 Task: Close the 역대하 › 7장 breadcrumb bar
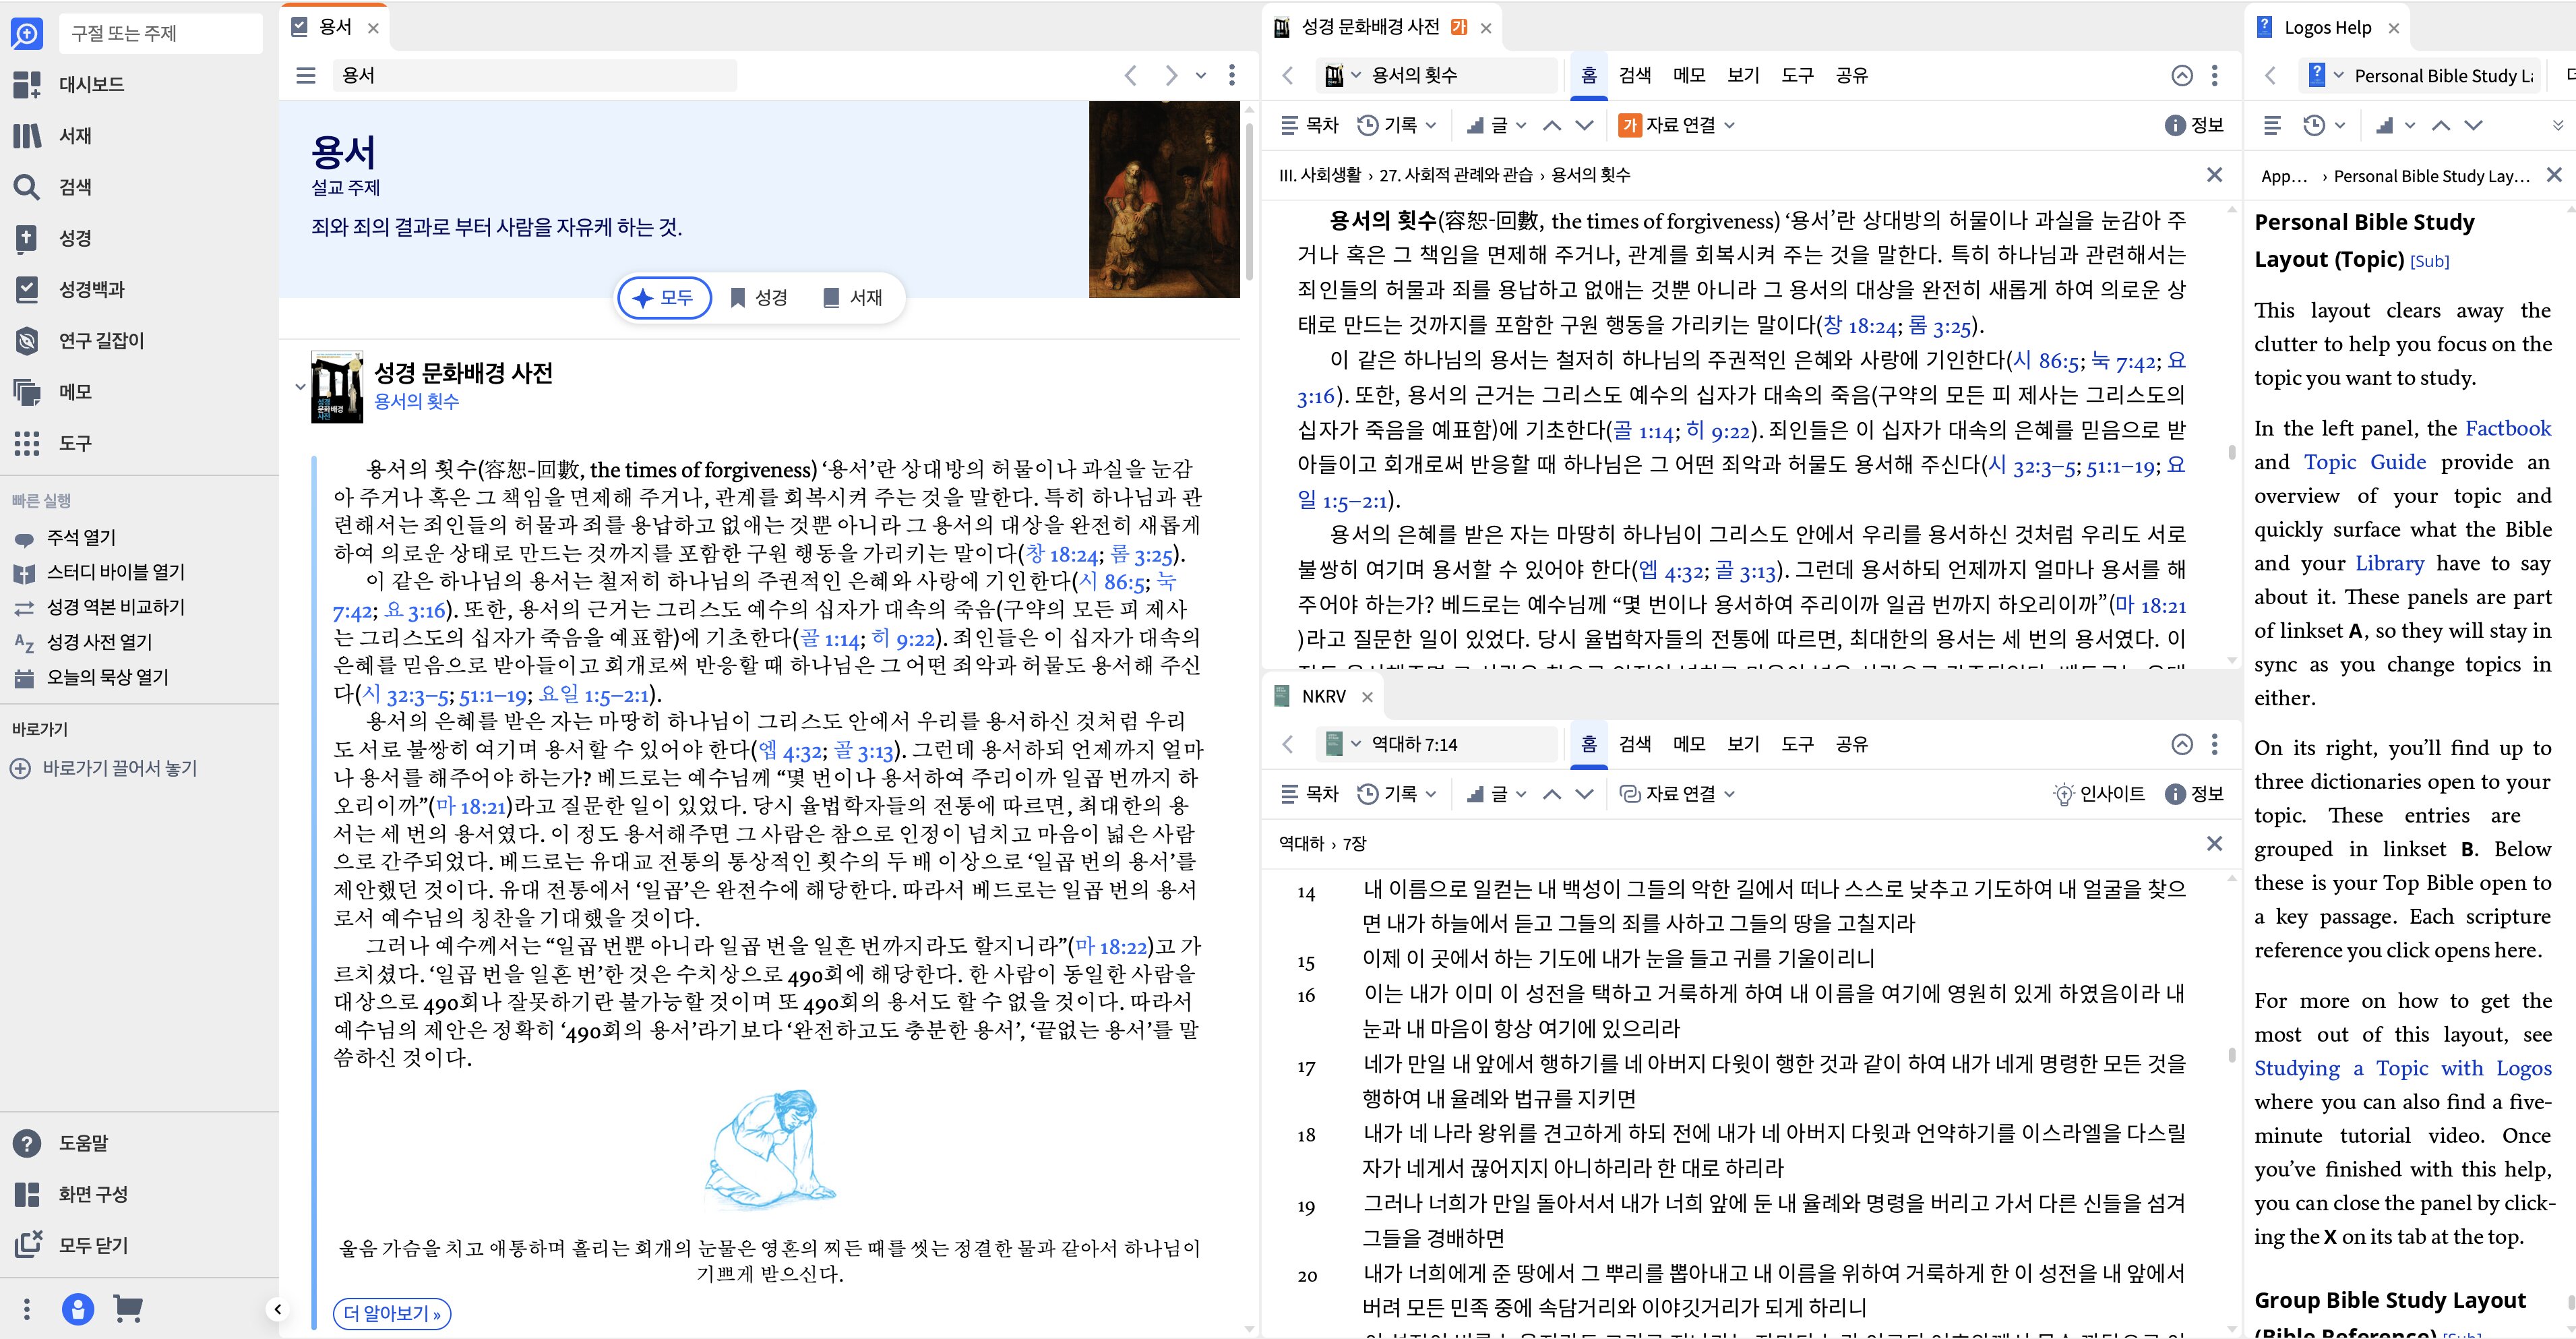pos(2214,844)
